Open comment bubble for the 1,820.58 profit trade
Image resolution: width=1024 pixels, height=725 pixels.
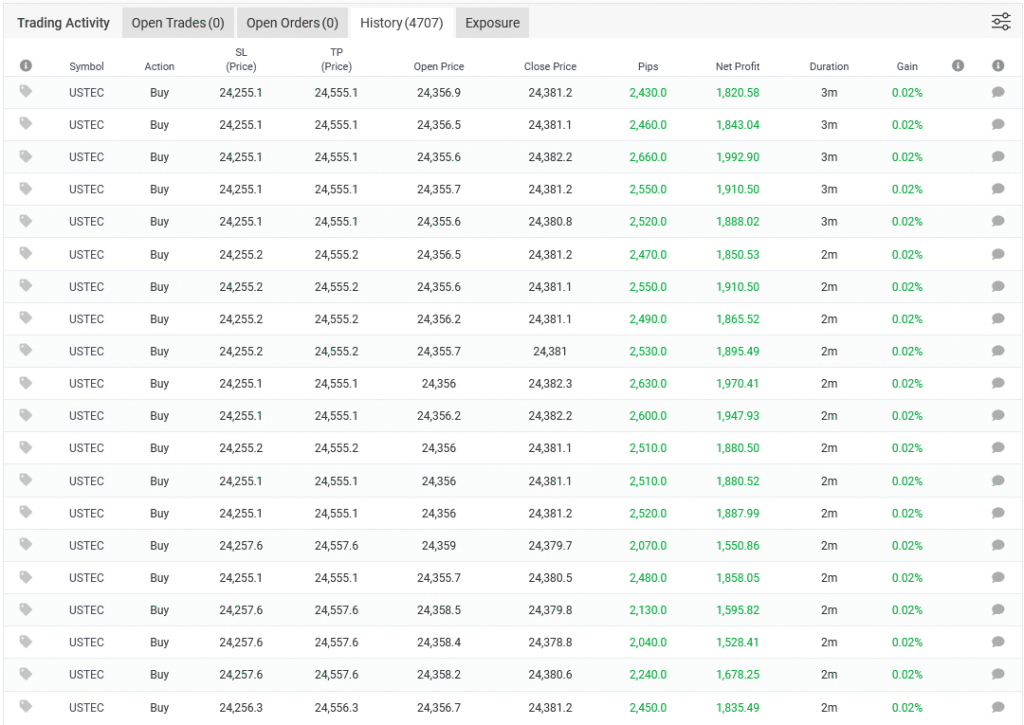[x=997, y=93]
